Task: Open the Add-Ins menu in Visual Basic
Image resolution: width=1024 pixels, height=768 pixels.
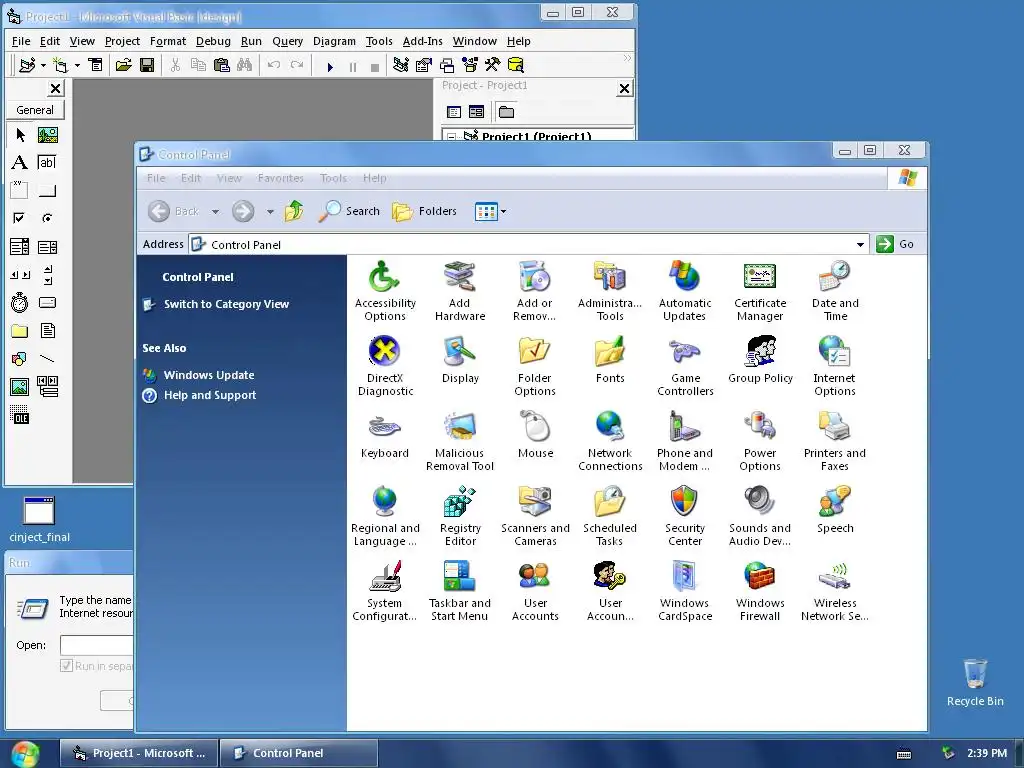Action: click(x=423, y=41)
